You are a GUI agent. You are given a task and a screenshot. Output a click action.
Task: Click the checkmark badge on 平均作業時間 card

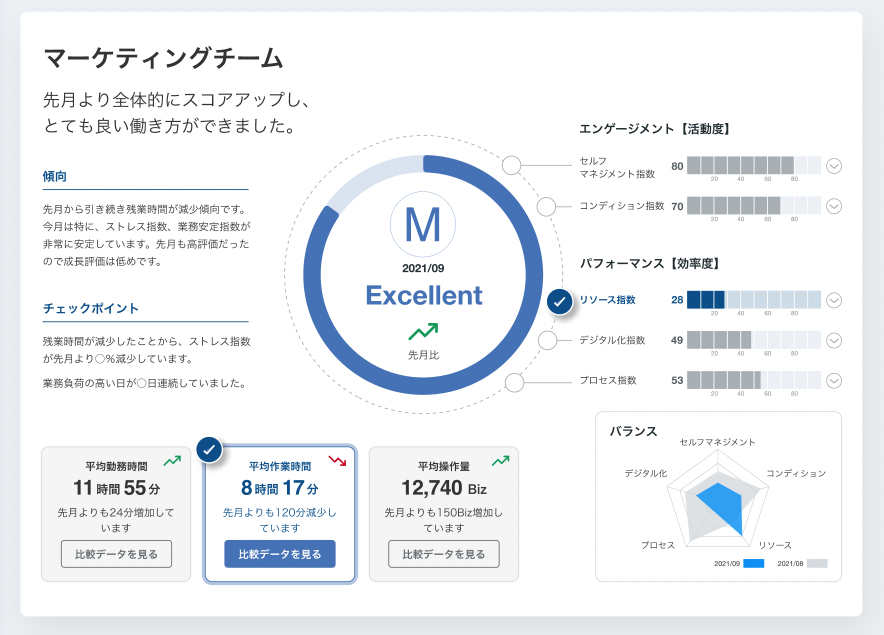pos(209,451)
